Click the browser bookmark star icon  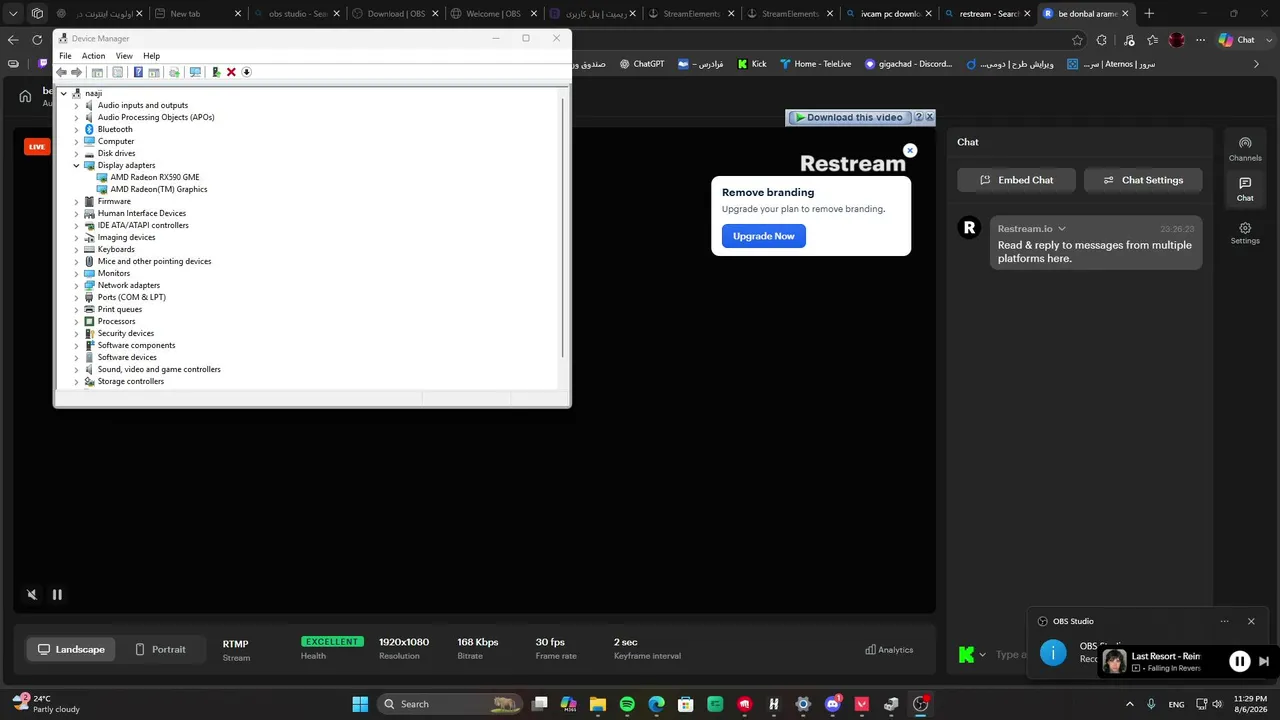tap(1077, 40)
